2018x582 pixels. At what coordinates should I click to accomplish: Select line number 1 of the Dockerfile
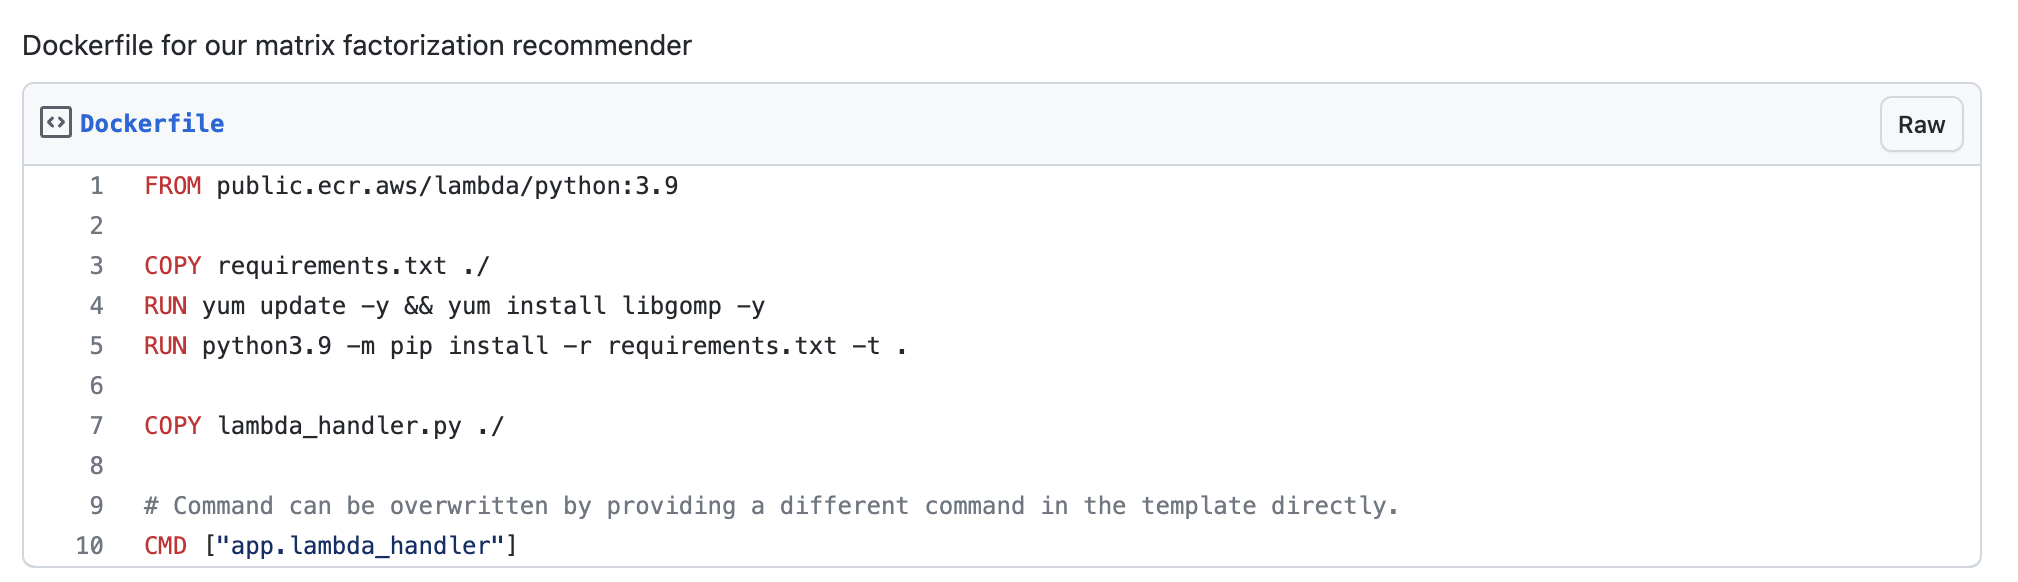[95, 185]
